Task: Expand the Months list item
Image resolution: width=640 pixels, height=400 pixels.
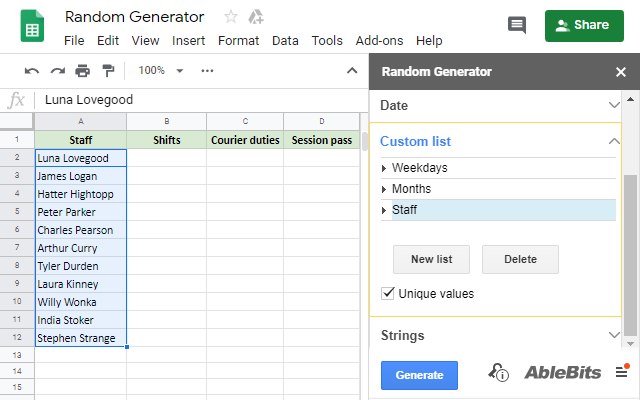Action: (385, 189)
